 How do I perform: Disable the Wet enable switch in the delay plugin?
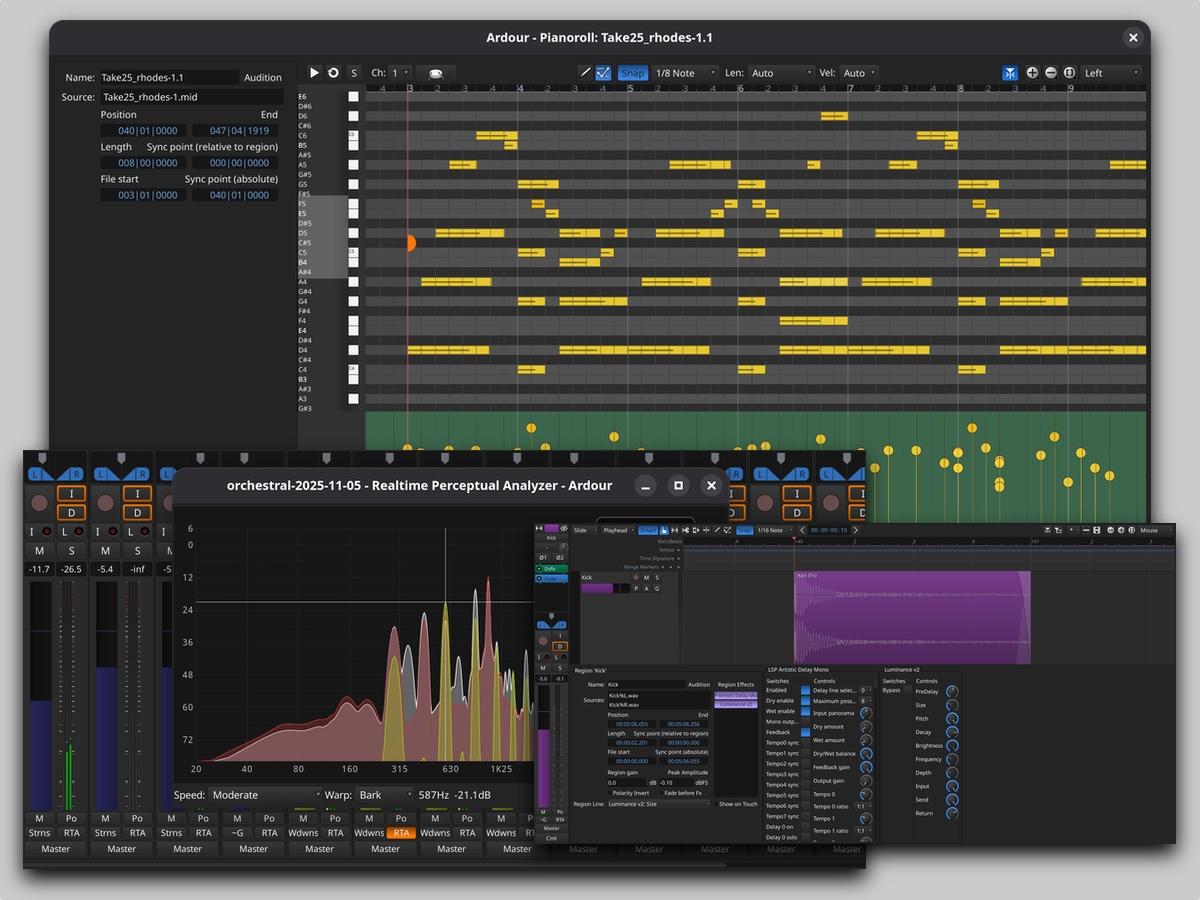(805, 711)
